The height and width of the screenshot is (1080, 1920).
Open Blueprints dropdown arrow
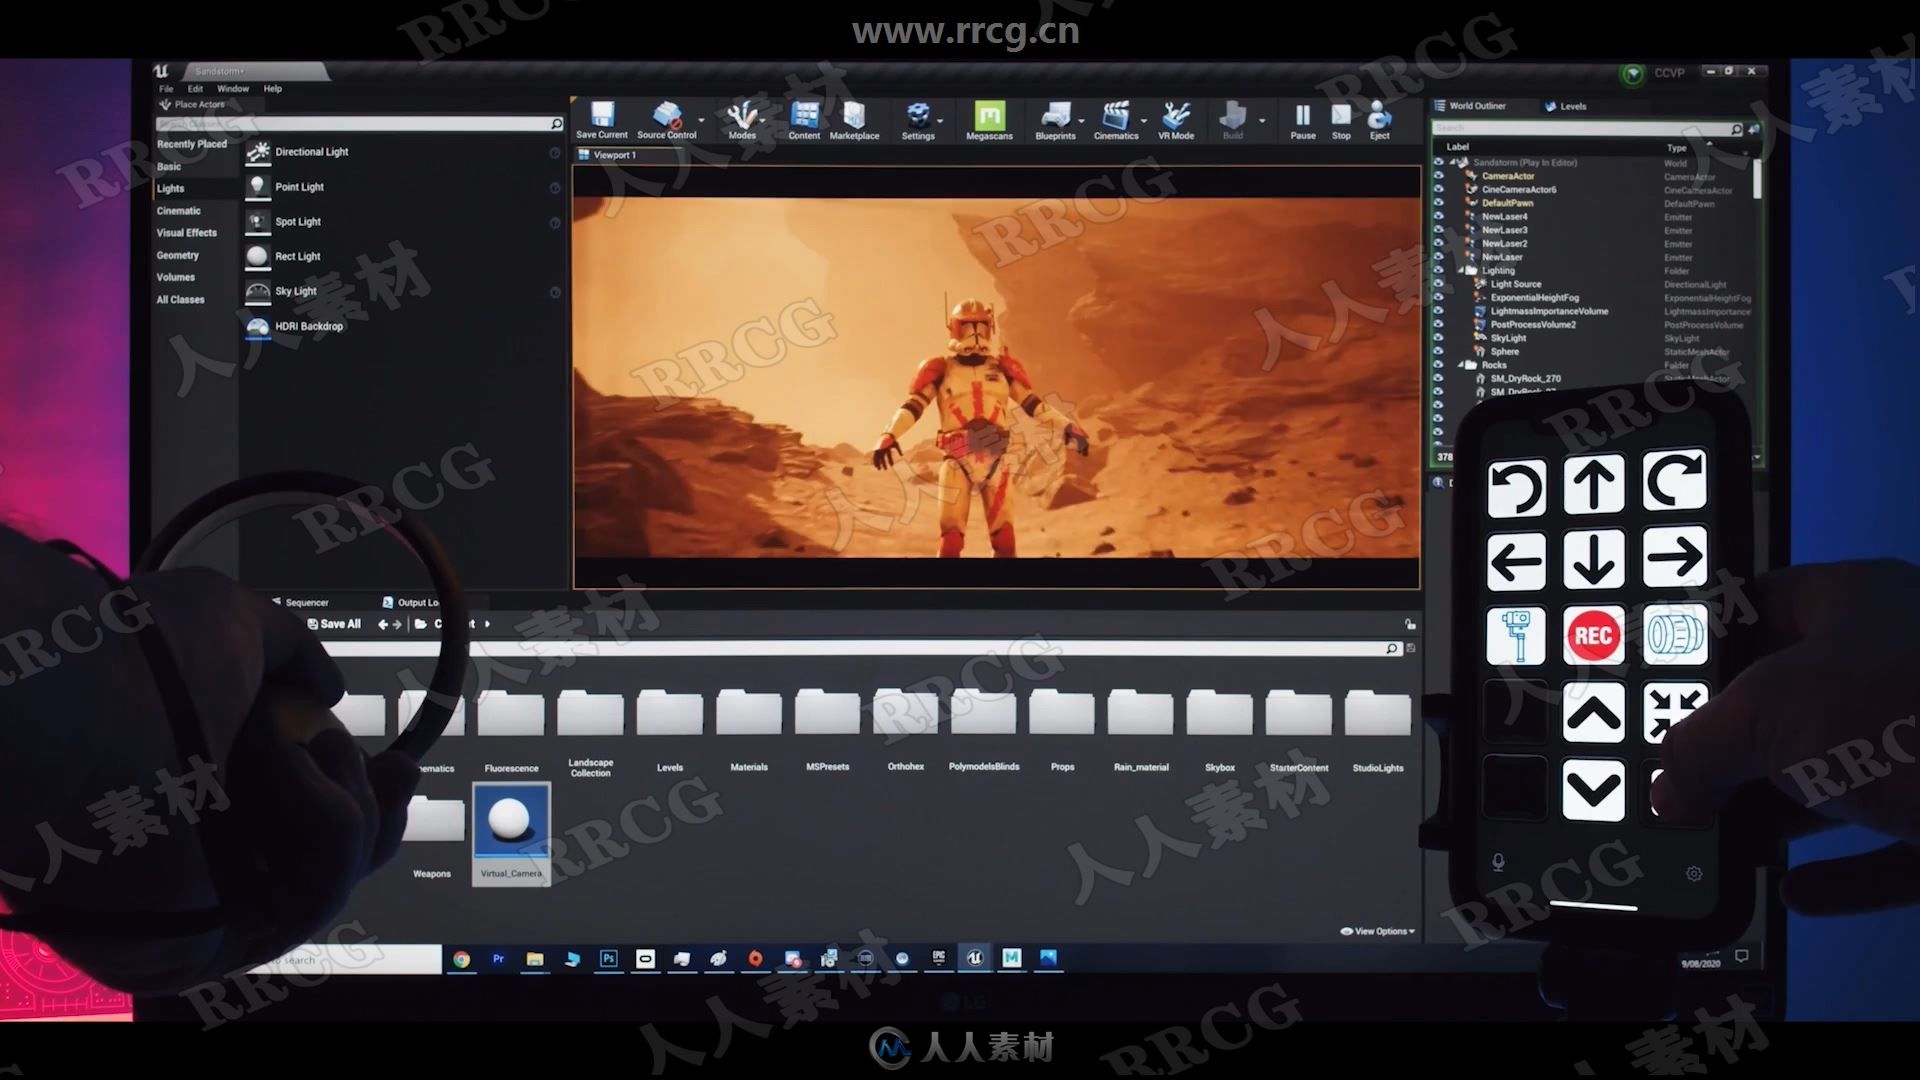[x=1082, y=121]
